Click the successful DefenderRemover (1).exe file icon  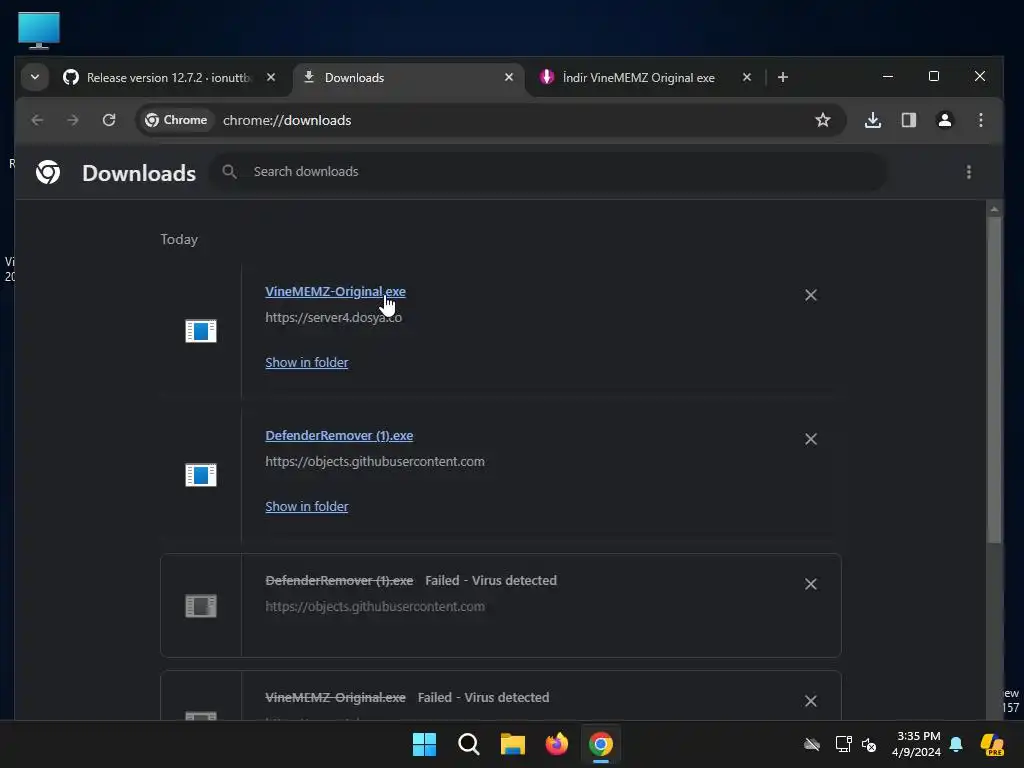click(x=200, y=475)
